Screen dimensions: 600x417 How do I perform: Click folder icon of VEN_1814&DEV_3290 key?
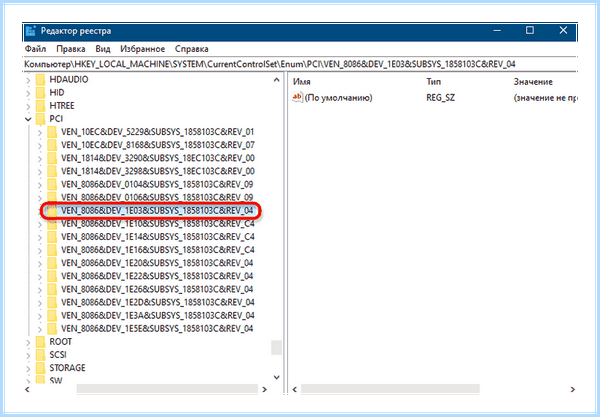pos(52,158)
